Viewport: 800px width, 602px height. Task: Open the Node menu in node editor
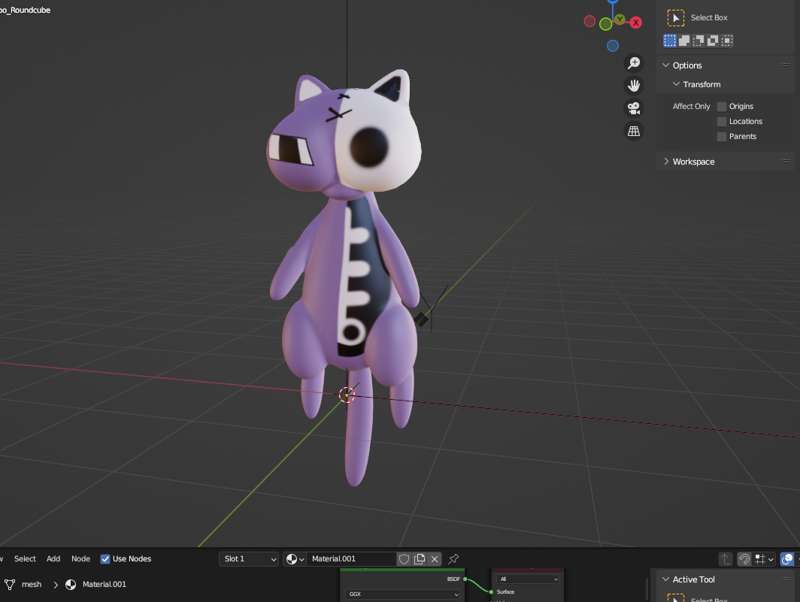[x=81, y=559]
